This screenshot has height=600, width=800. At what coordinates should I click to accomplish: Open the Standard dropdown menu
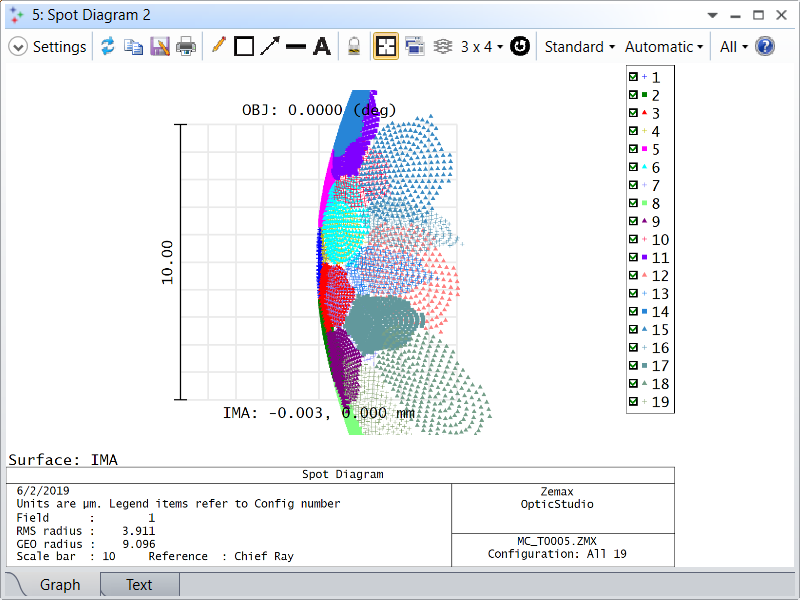580,47
